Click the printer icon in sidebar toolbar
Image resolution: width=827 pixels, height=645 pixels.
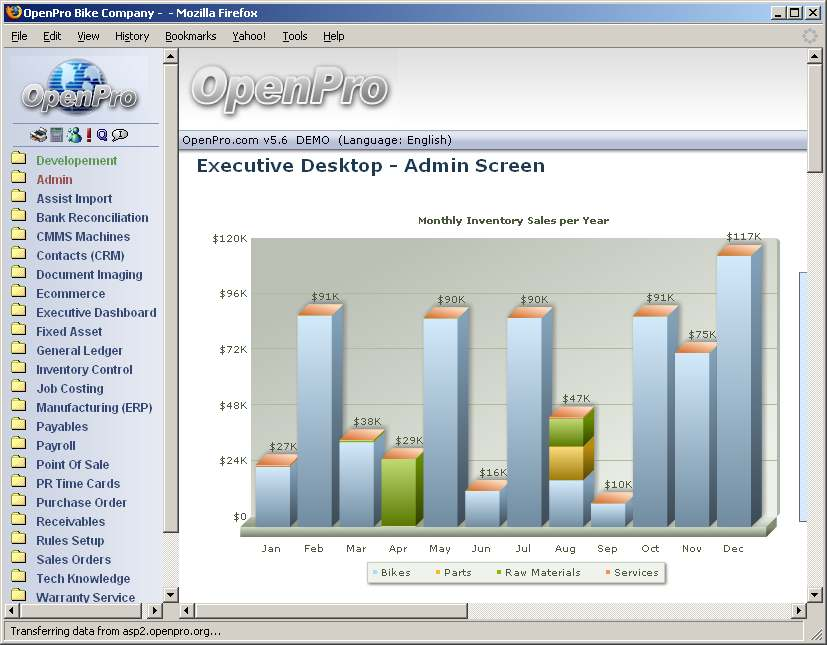pos(38,135)
